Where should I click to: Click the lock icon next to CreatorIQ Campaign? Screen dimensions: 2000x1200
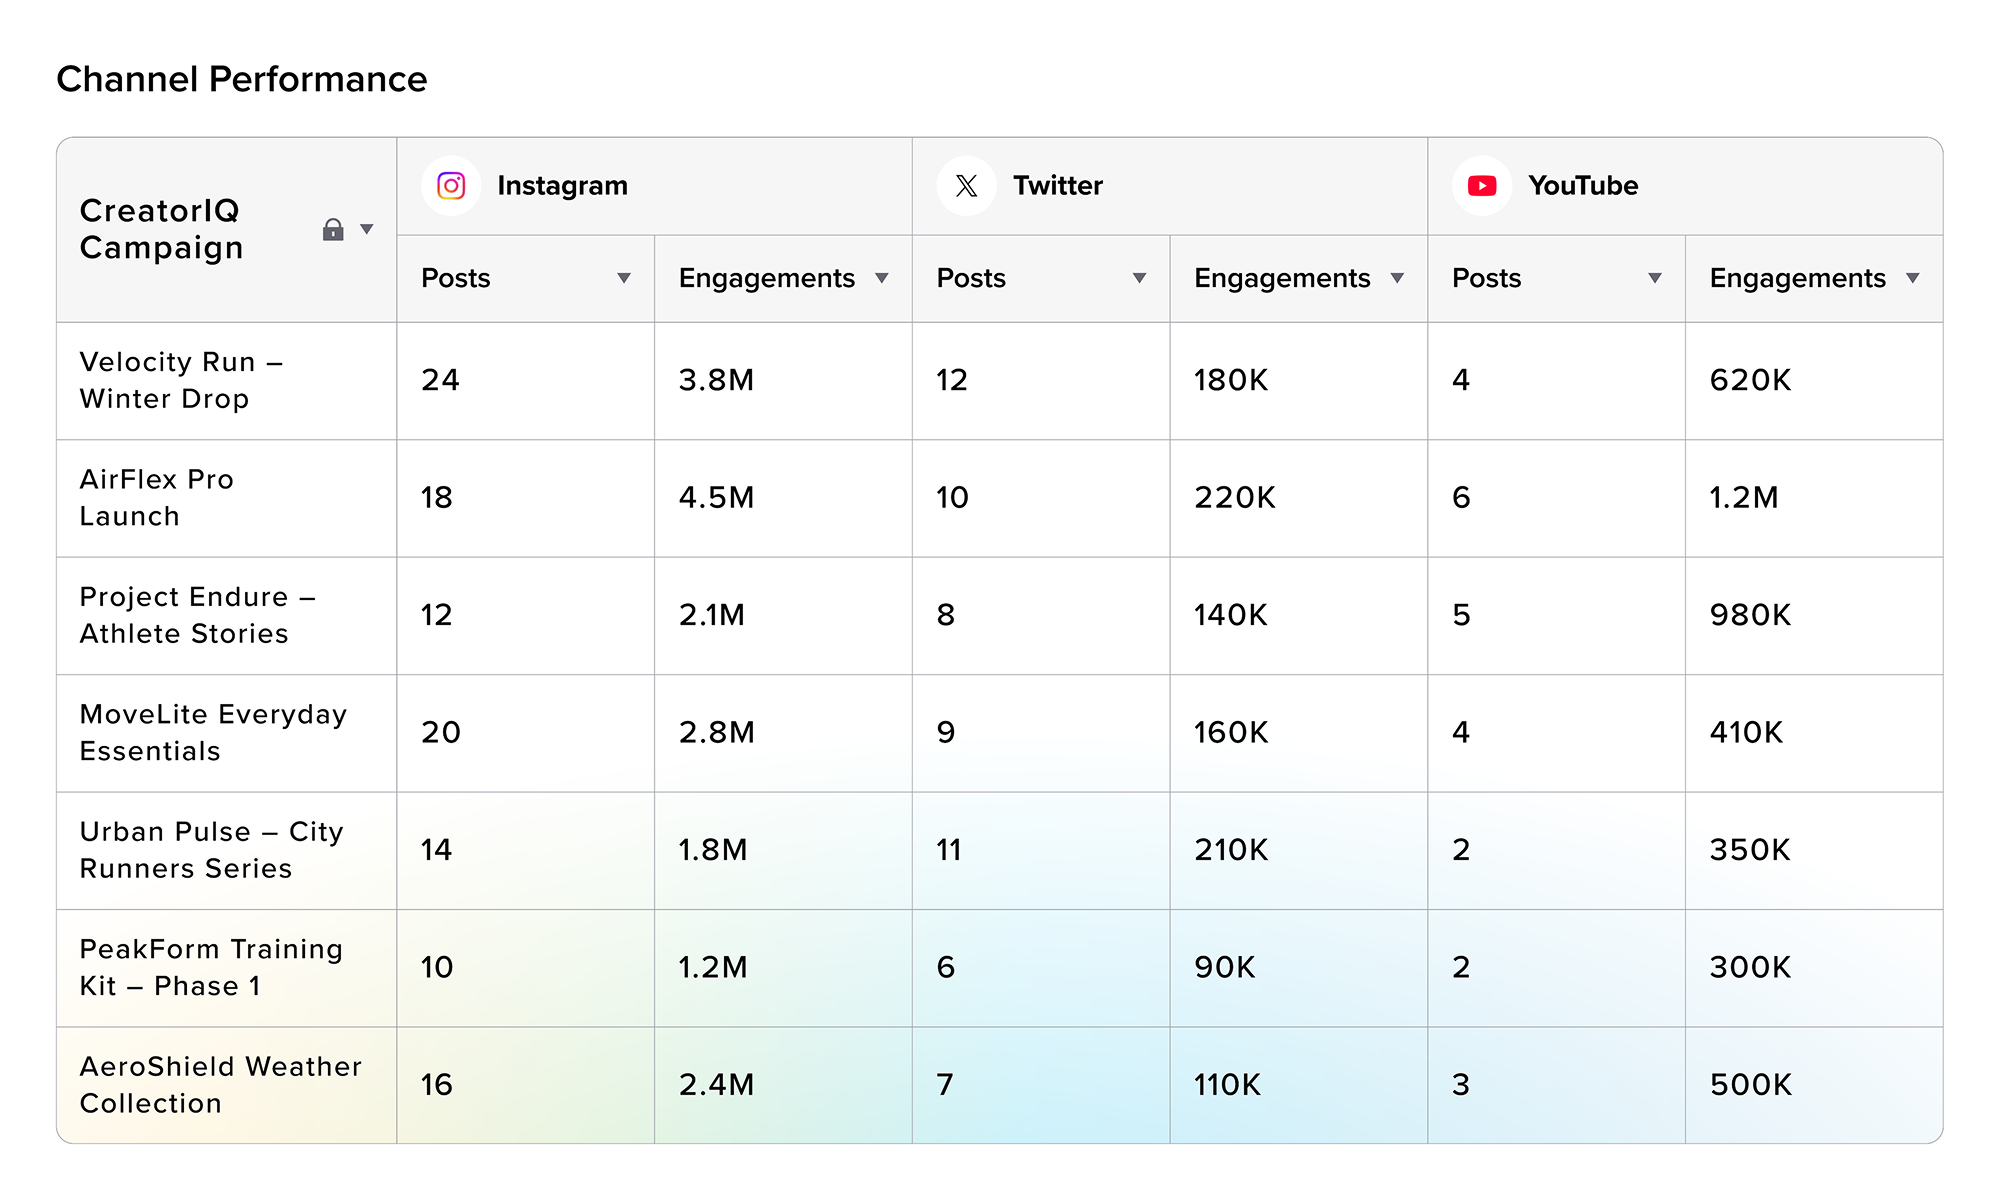(x=333, y=228)
